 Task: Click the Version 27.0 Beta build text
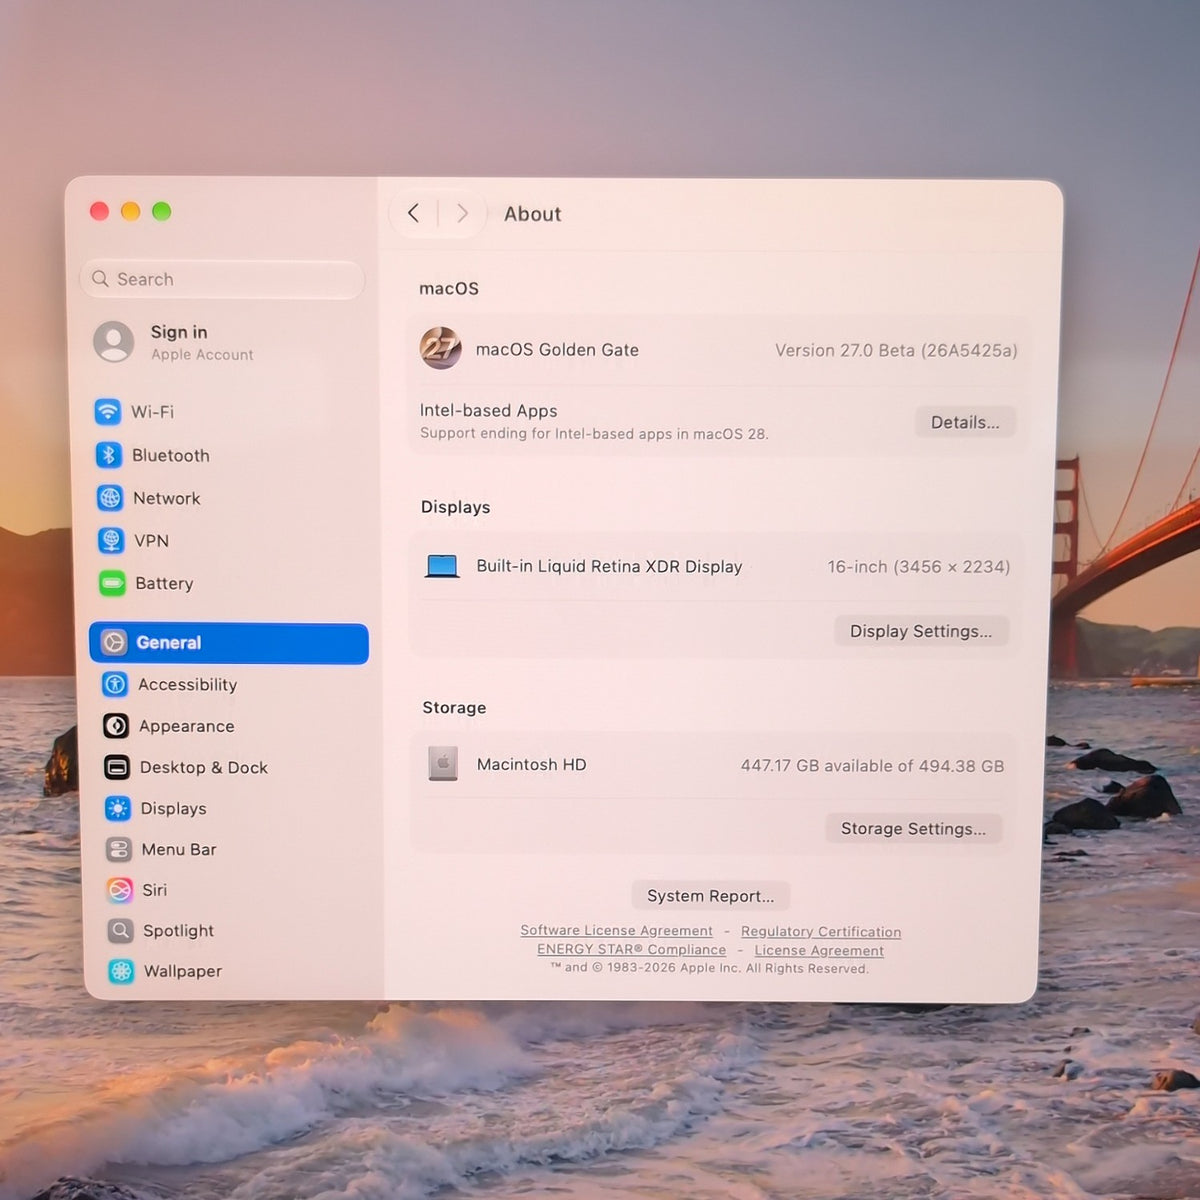896,350
